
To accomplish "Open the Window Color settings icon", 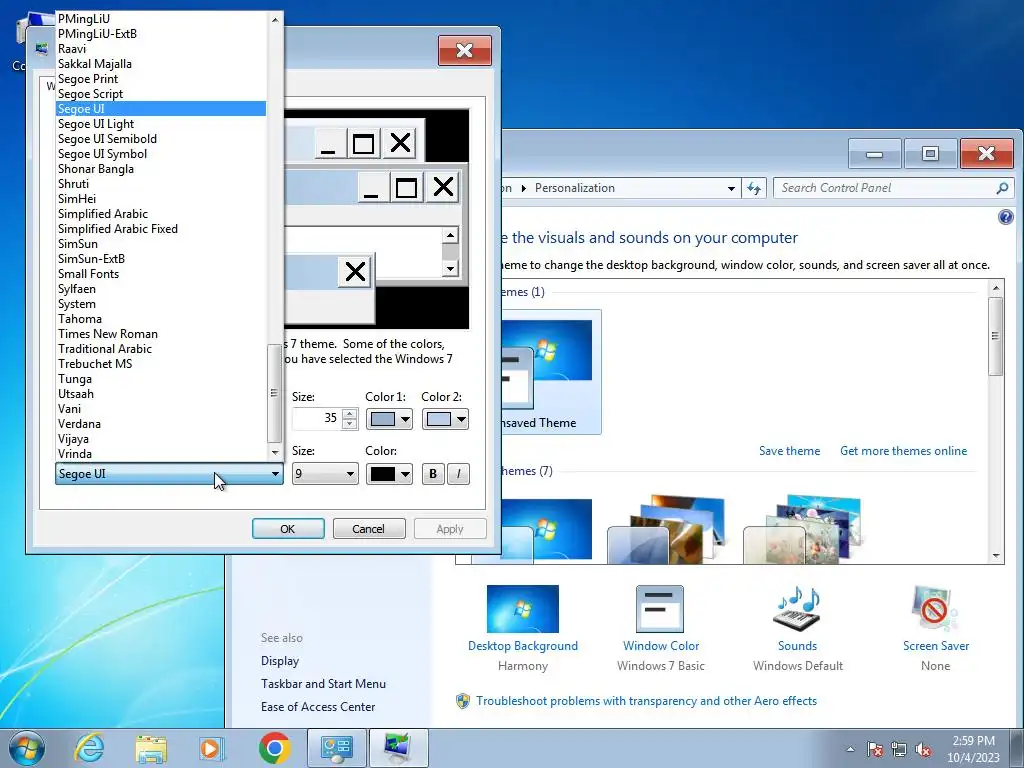I will point(660,609).
